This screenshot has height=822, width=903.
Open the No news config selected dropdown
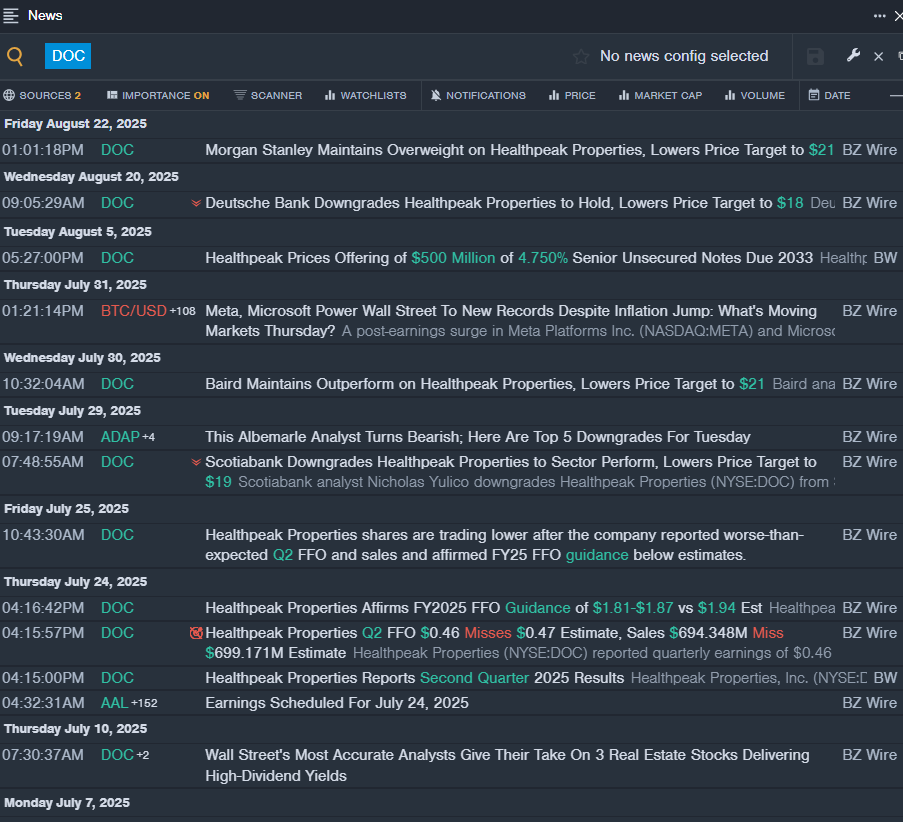(x=684, y=56)
